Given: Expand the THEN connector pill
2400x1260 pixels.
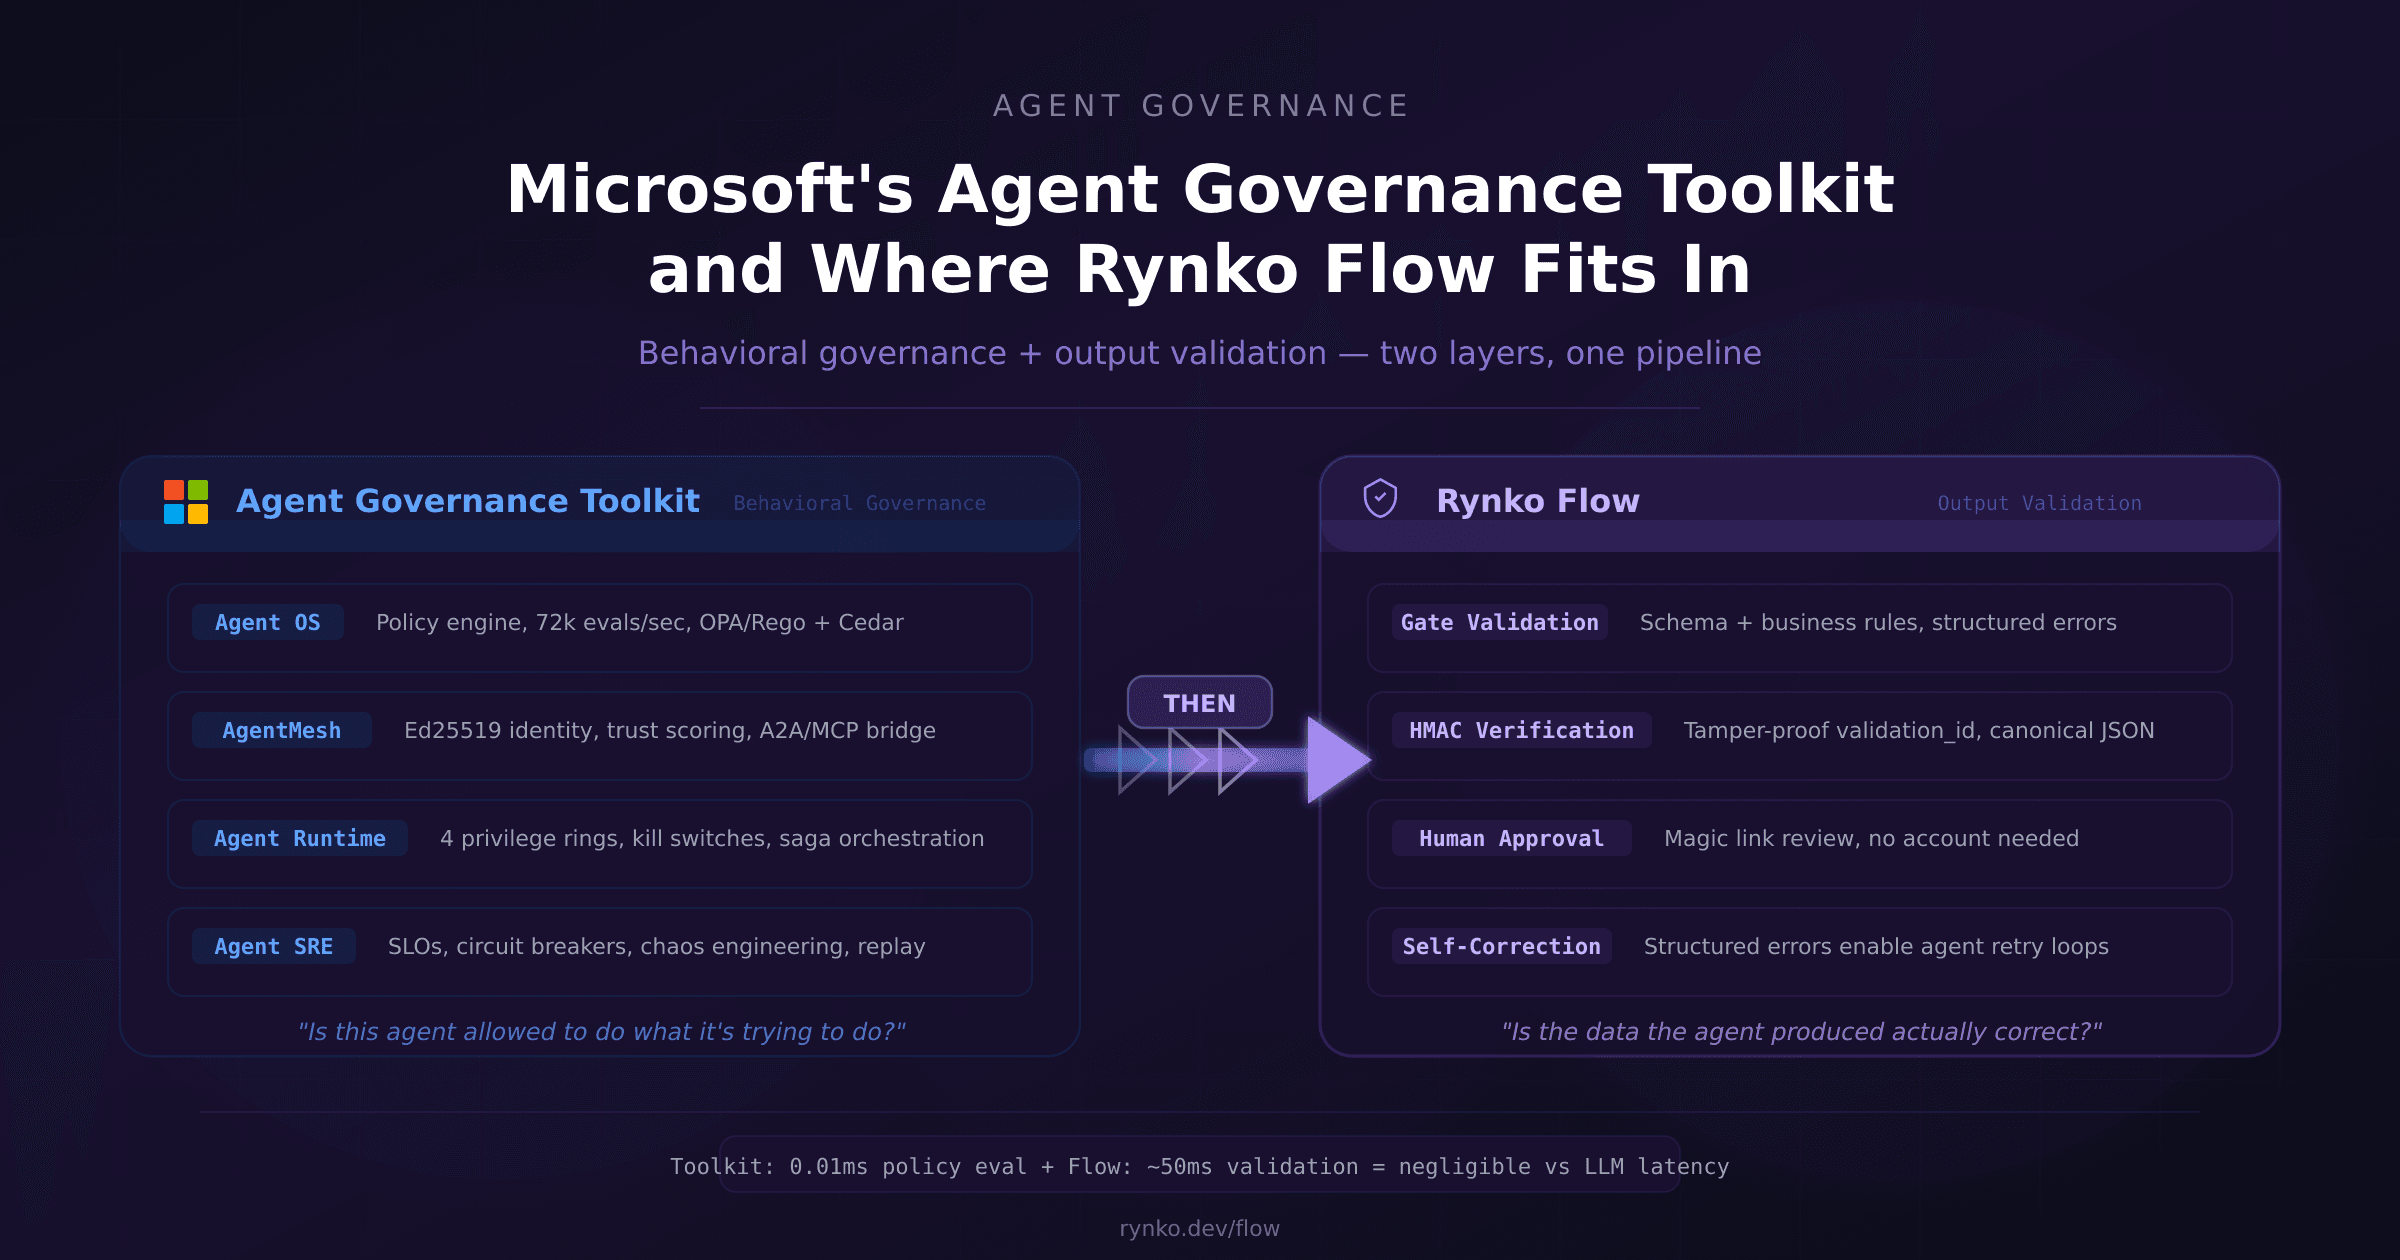Looking at the screenshot, I should click(1200, 703).
